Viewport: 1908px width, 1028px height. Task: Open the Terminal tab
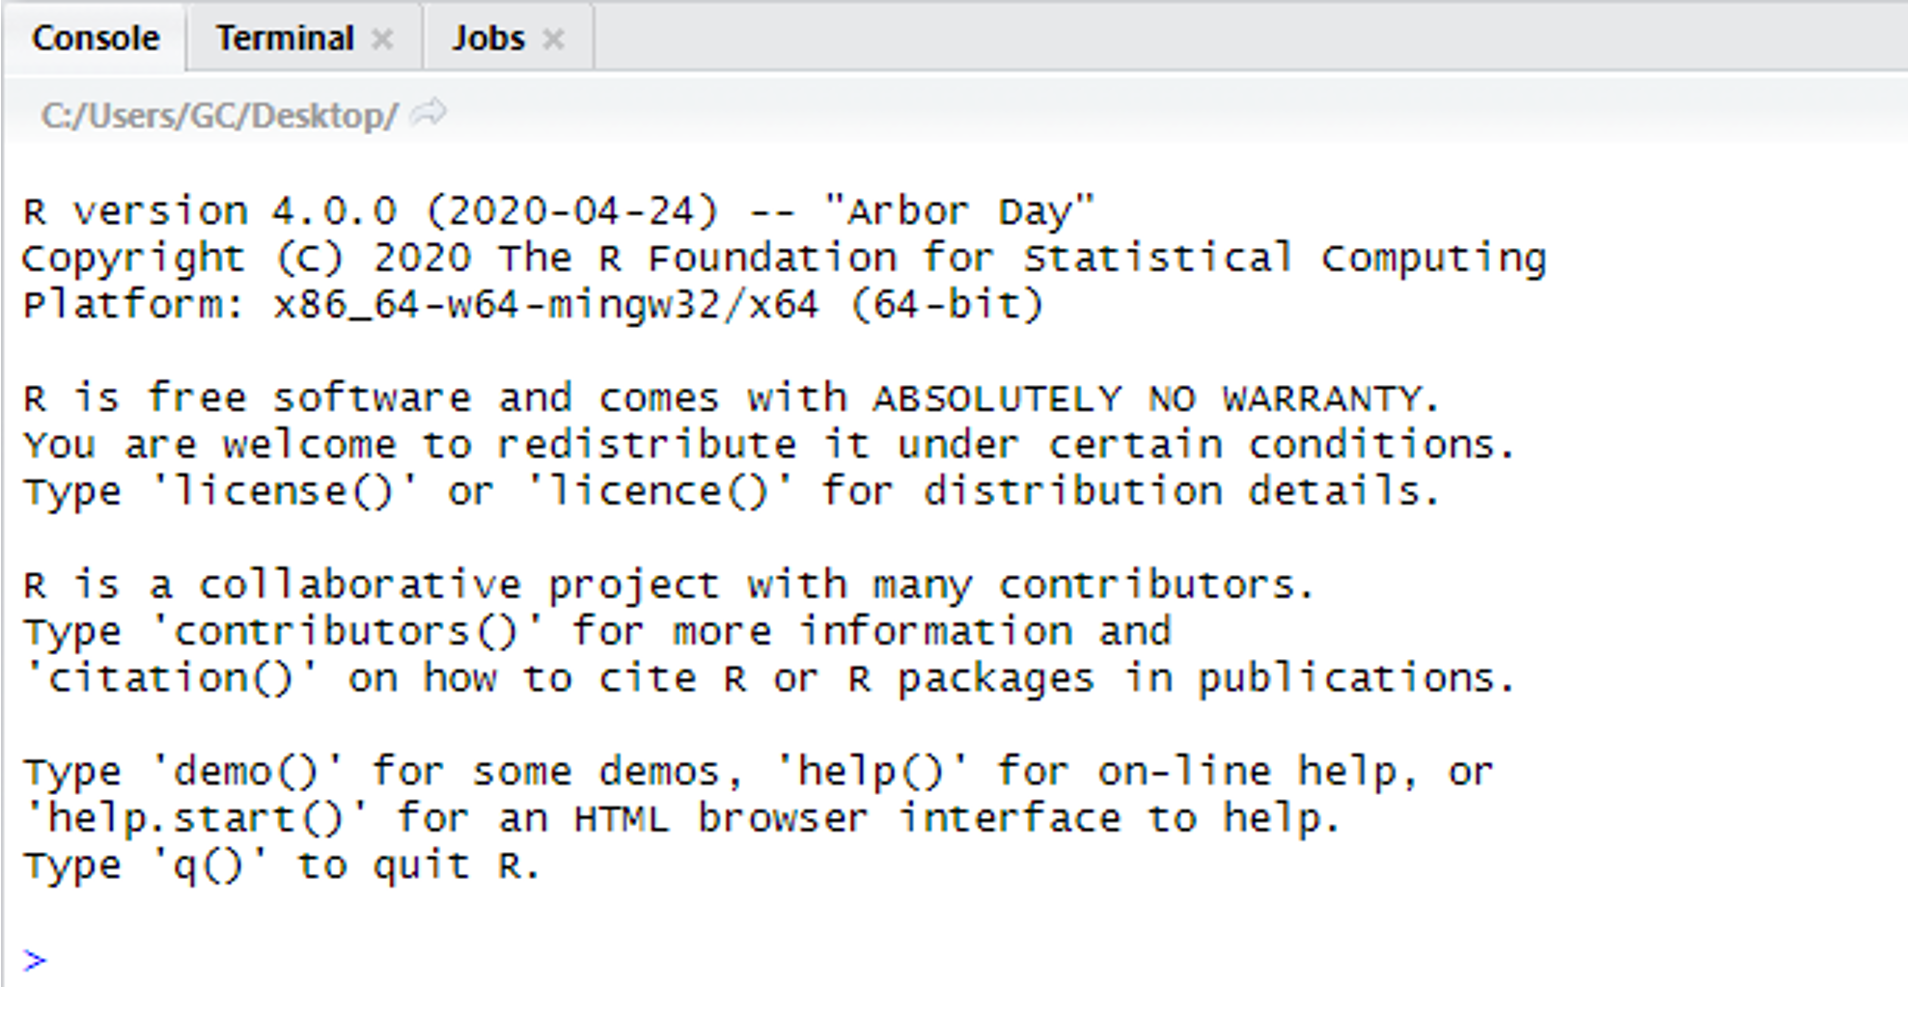pos(284,38)
